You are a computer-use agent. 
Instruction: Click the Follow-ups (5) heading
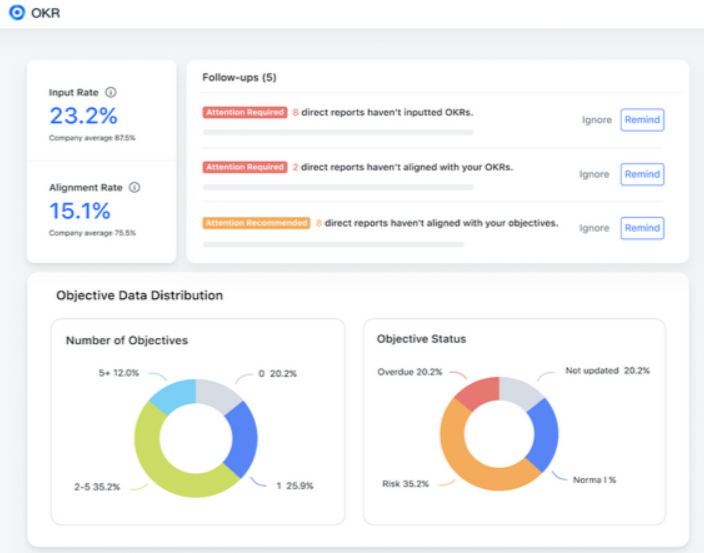239,78
